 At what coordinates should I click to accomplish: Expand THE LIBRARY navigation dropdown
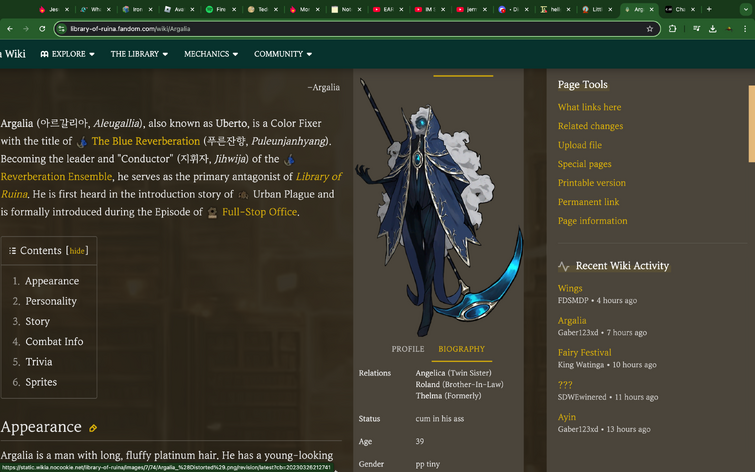(x=139, y=54)
